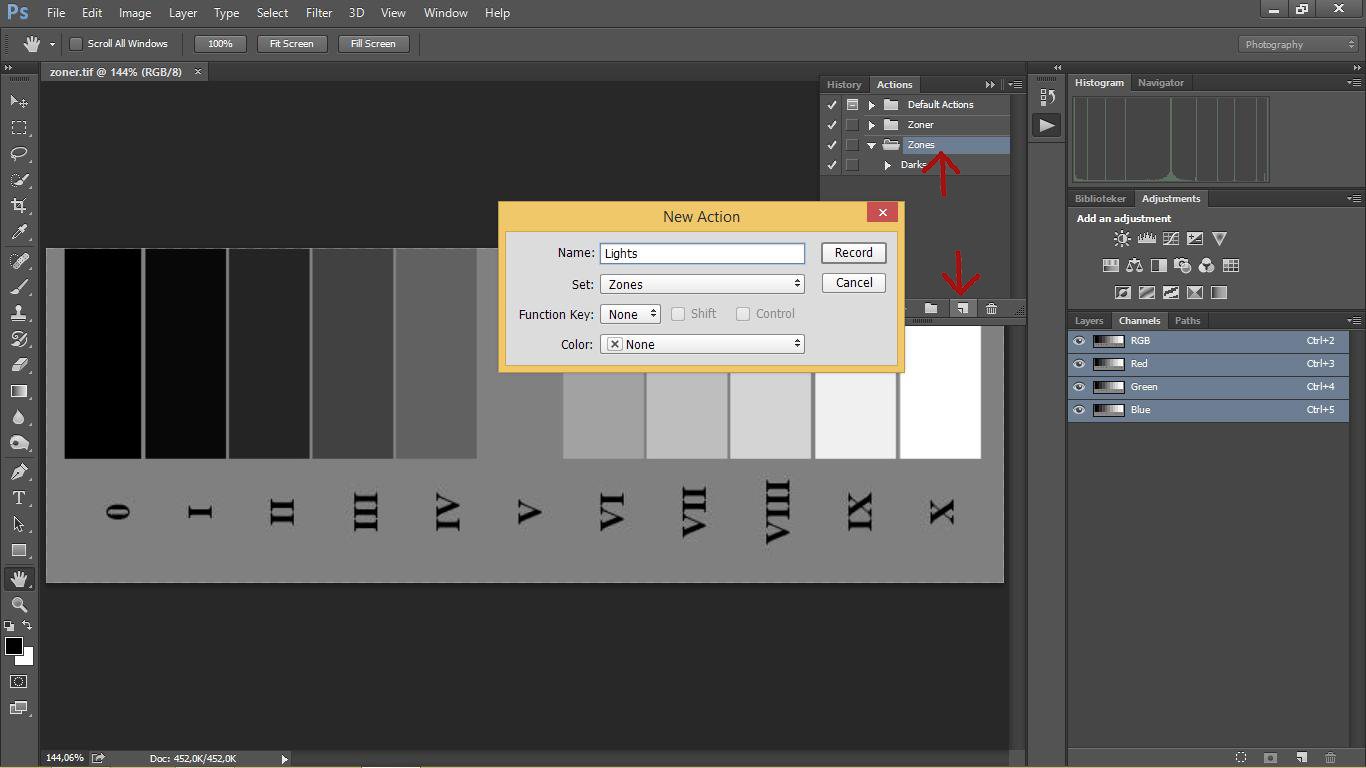
Task: Click the Fit Screen button
Action: click(x=291, y=44)
